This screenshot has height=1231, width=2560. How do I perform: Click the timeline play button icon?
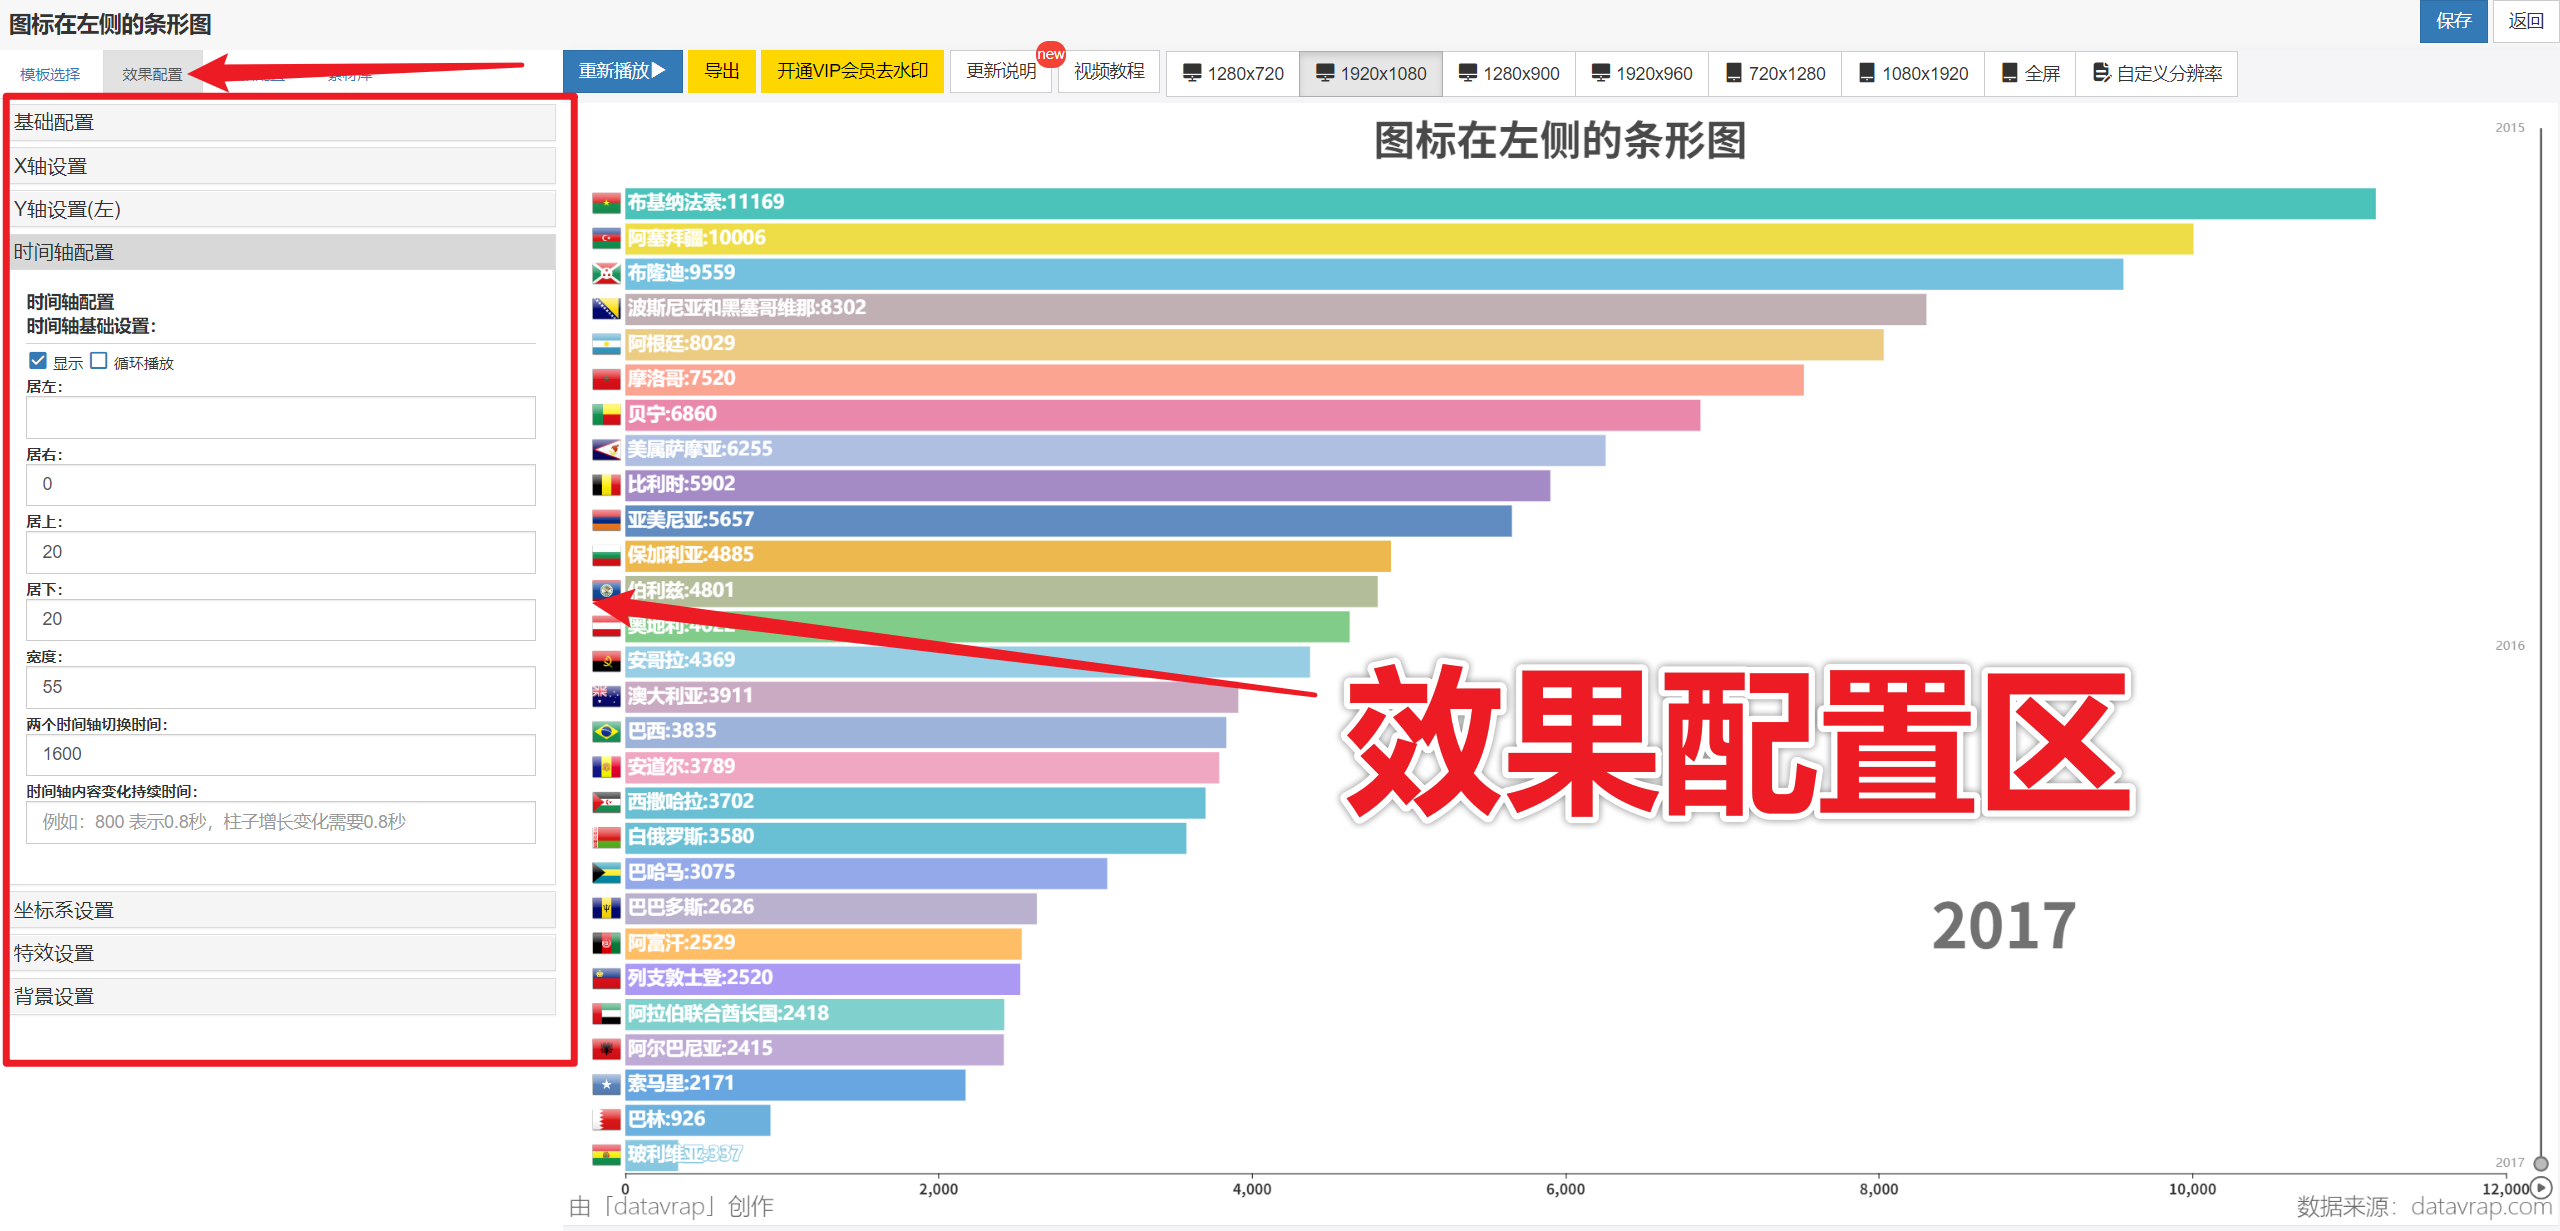point(2540,1187)
